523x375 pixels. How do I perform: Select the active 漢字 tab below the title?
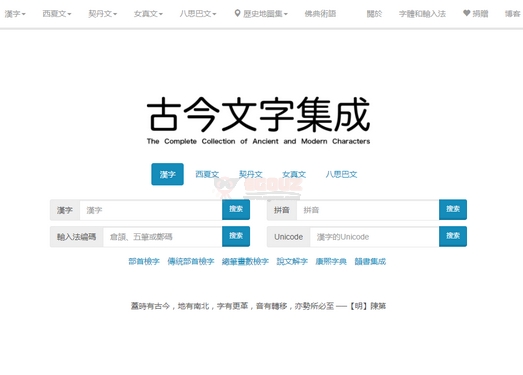pyautogui.click(x=167, y=174)
